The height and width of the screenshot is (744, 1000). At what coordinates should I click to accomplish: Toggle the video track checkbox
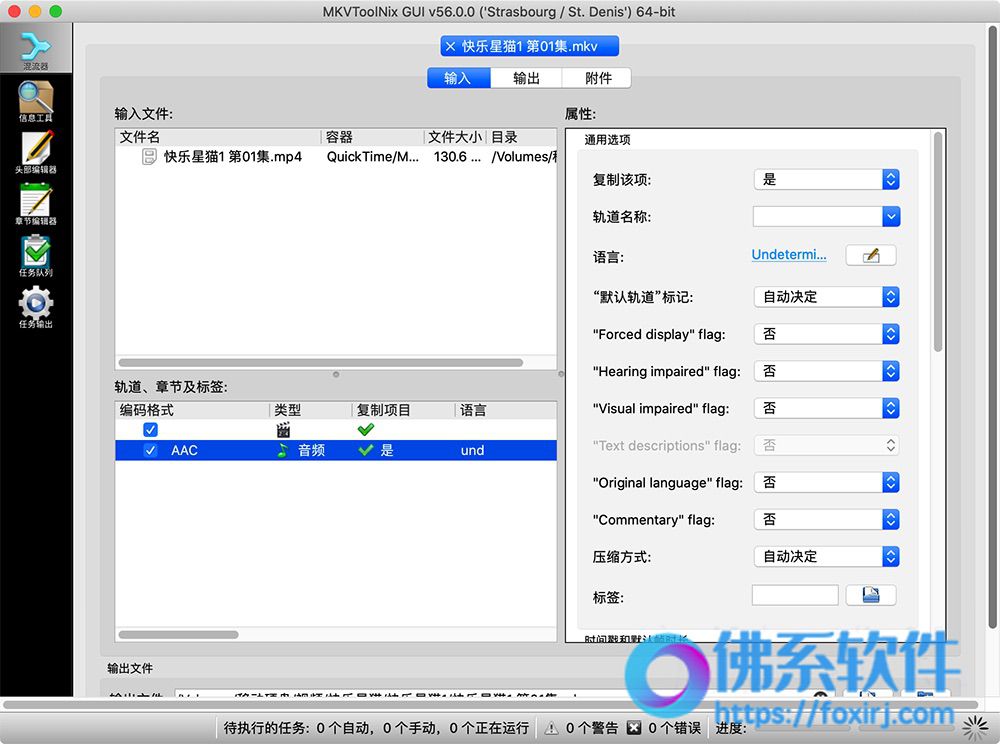coord(151,430)
